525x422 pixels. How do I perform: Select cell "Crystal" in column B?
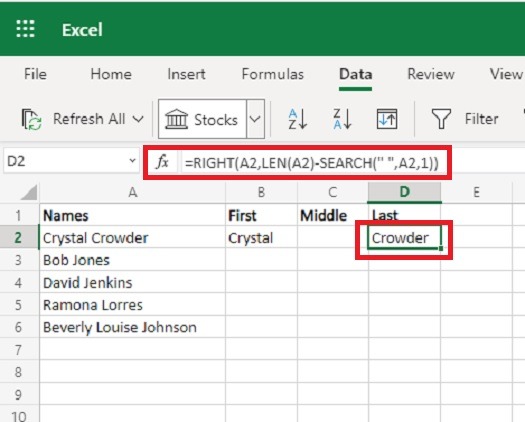[x=261, y=238]
